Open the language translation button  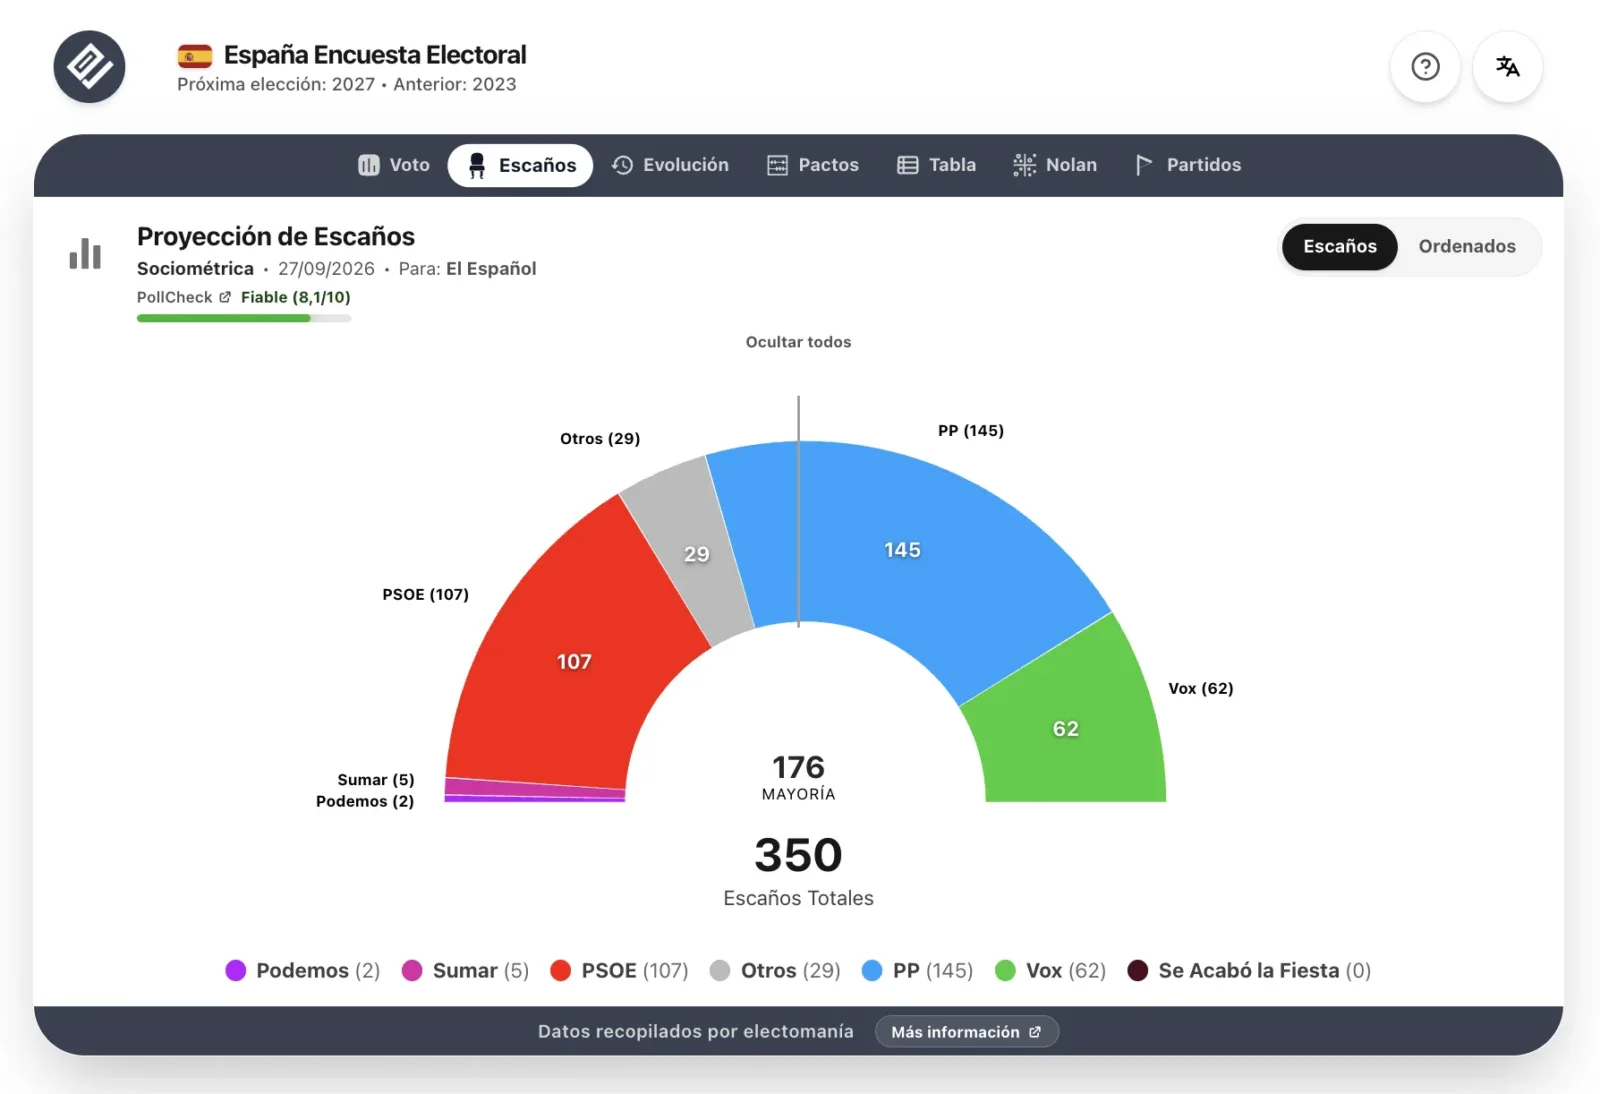coord(1507,67)
